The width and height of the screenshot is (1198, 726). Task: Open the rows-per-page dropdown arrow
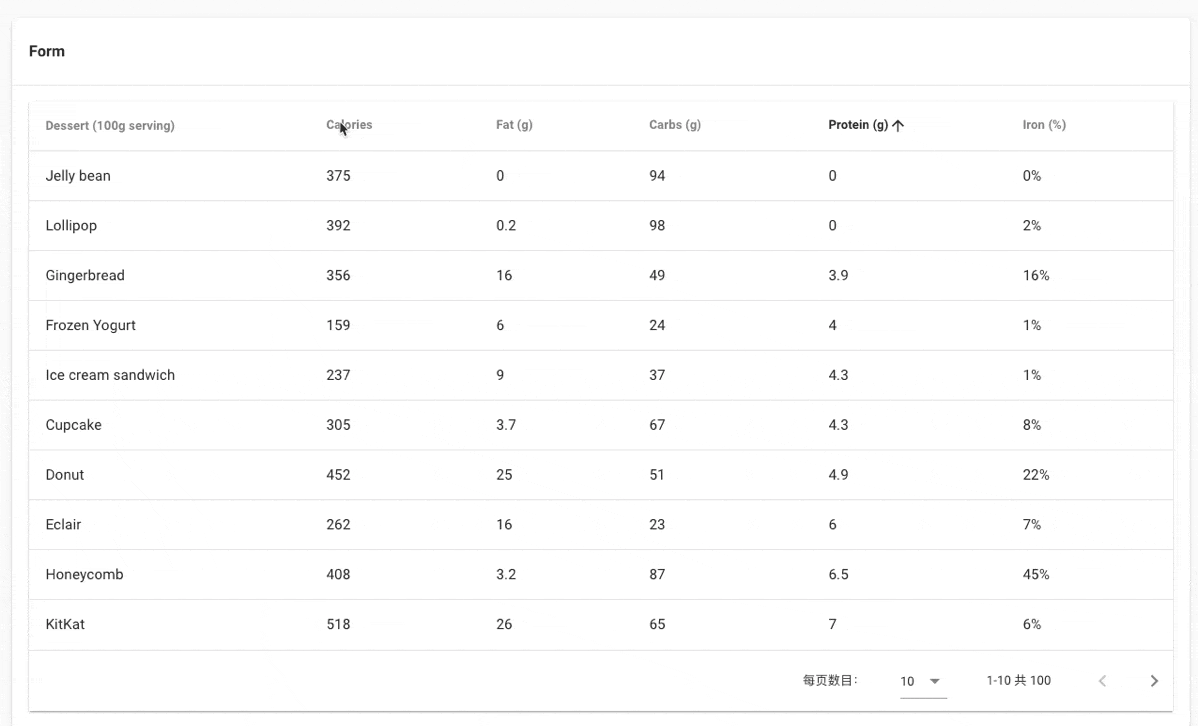pyautogui.click(x=934, y=681)
